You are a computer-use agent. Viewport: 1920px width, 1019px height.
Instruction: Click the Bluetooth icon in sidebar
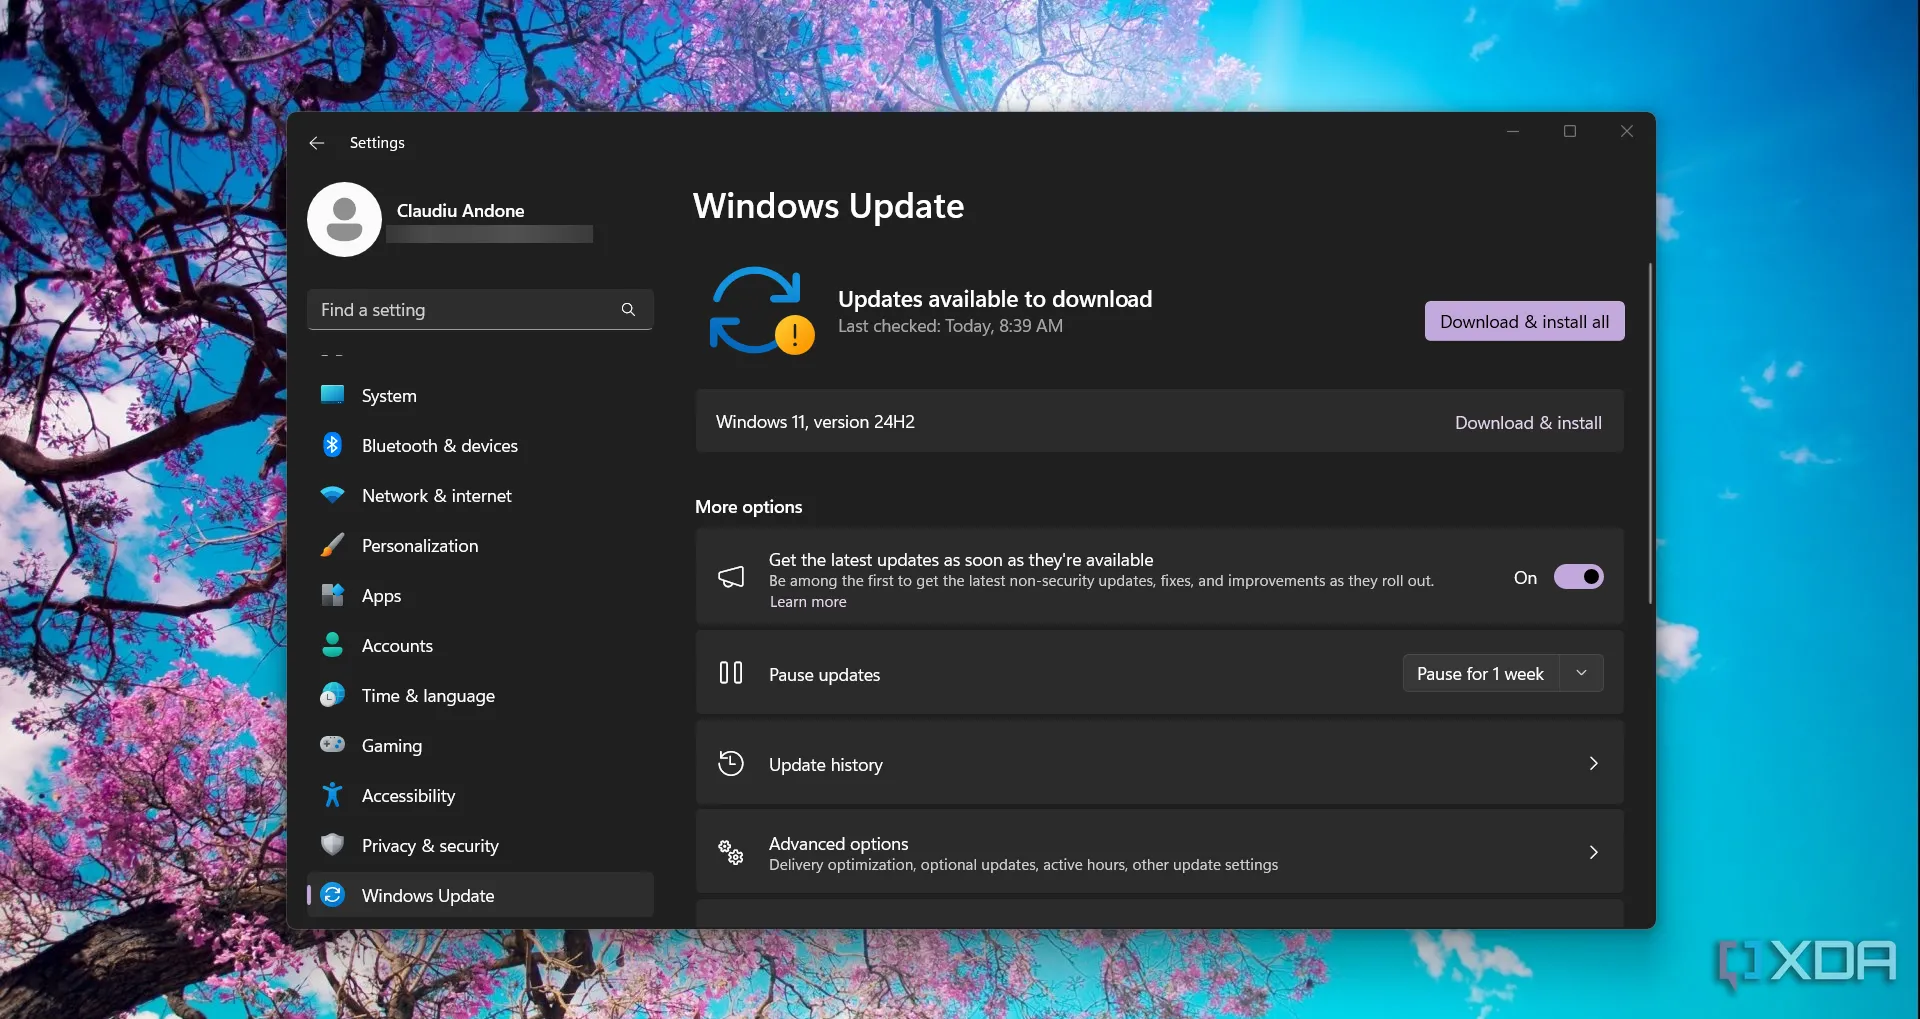coord(333,445)
